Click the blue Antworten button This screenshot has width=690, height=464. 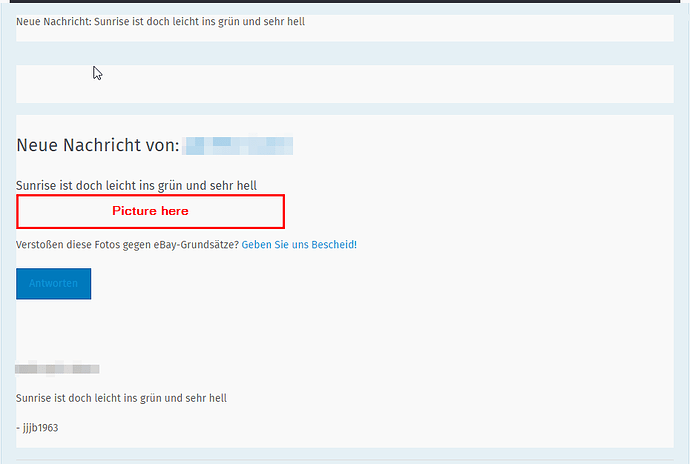pyautogui.click(x=53, y=284)
